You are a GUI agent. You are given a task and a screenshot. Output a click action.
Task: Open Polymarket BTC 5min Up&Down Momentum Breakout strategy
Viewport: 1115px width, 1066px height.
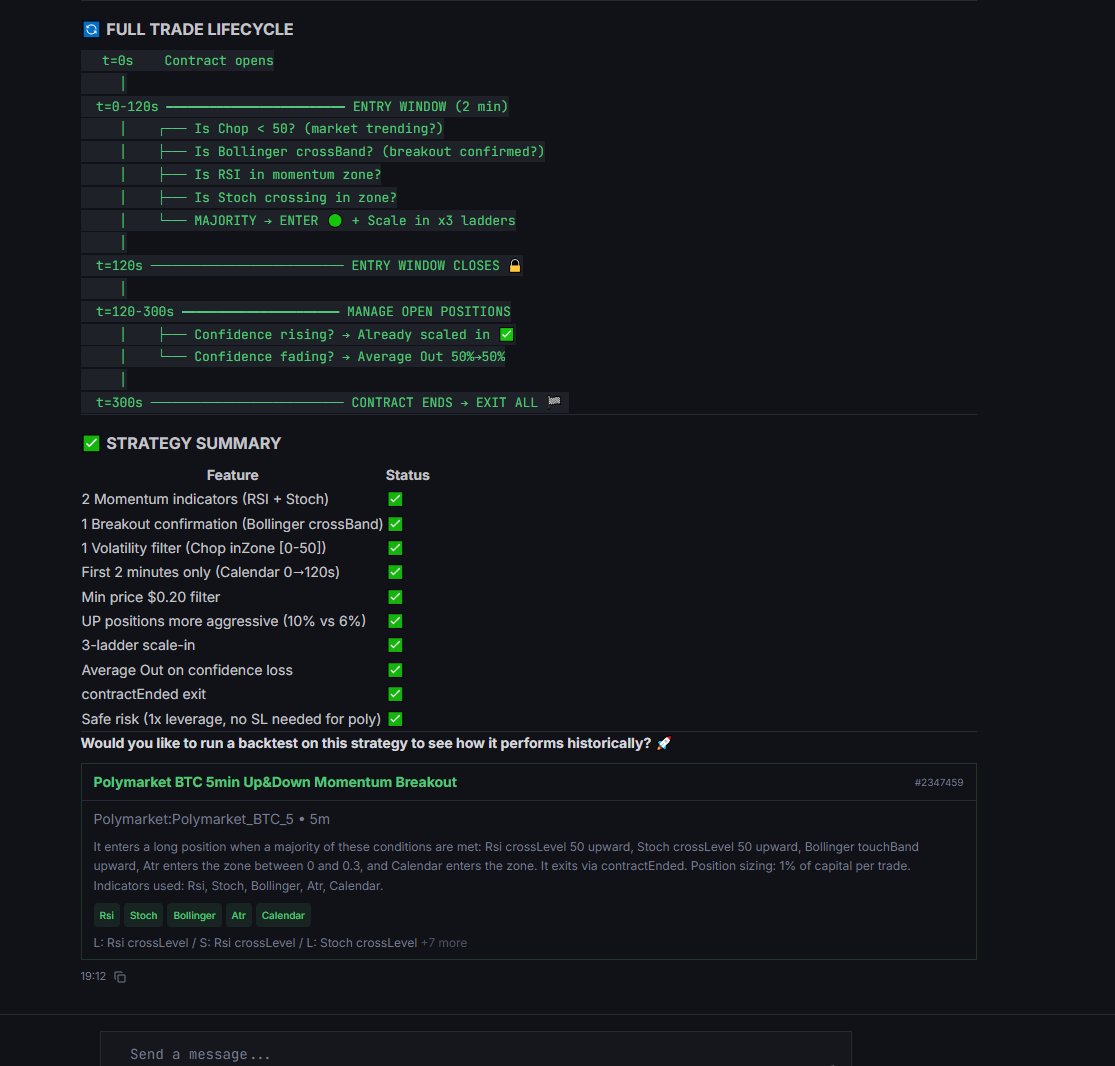275,782
